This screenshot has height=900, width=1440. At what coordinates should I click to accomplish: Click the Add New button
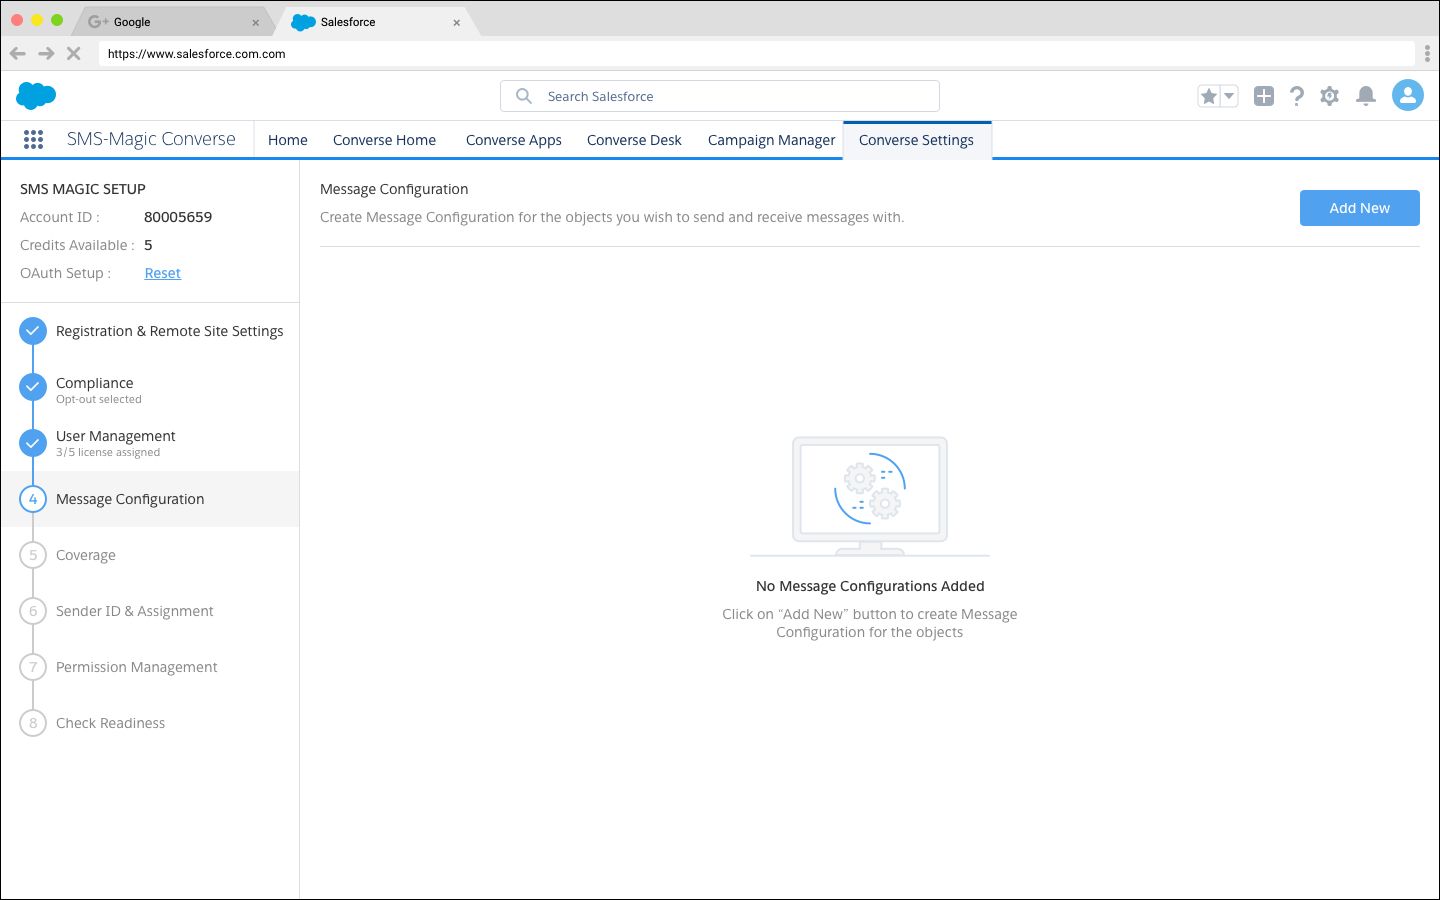tap(1360, 208)
